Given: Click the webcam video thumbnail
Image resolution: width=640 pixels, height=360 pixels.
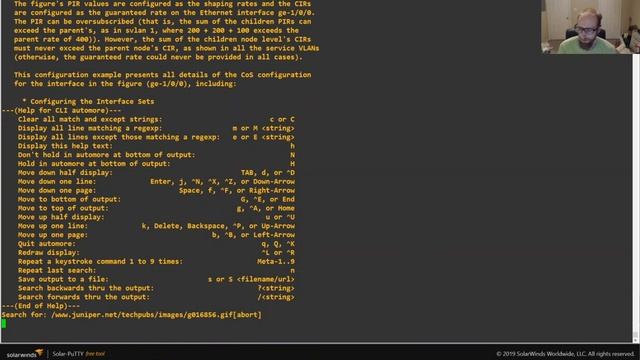Looking at the screenshot, I should tap(590, 27).
